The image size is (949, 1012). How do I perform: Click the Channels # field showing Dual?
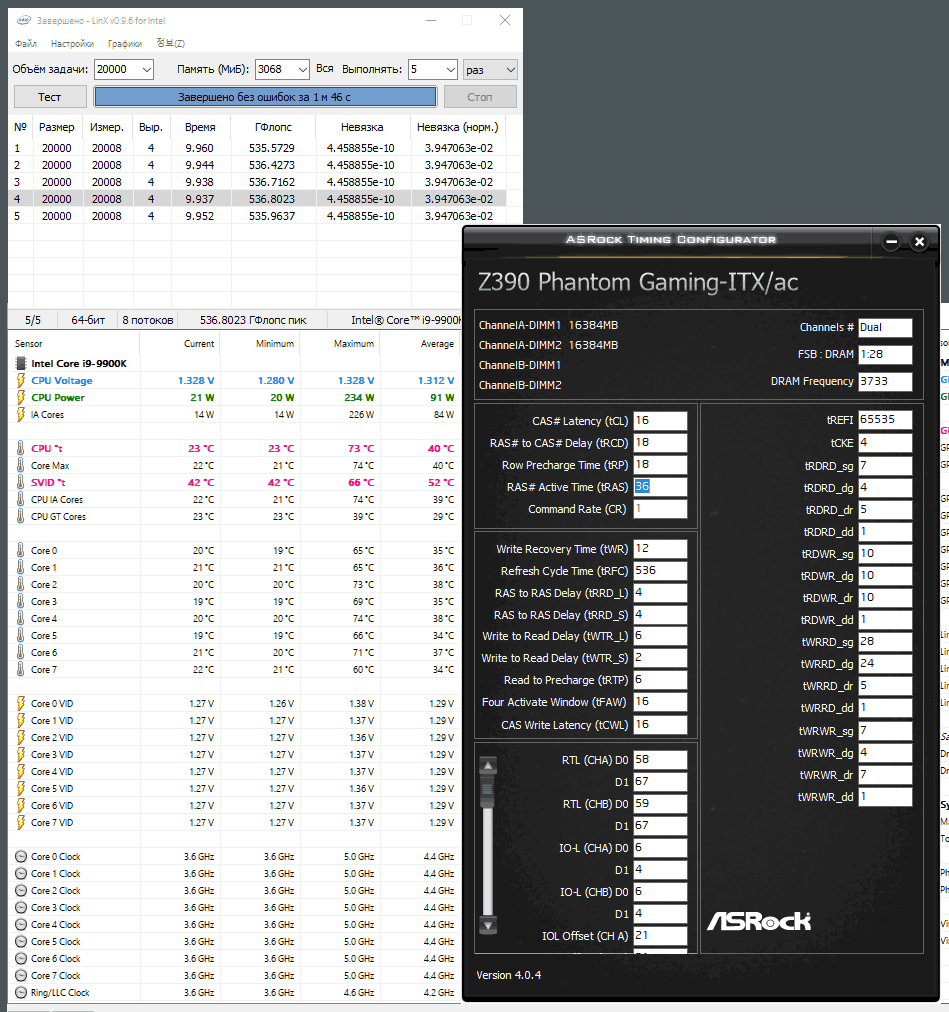pos(884,327)
